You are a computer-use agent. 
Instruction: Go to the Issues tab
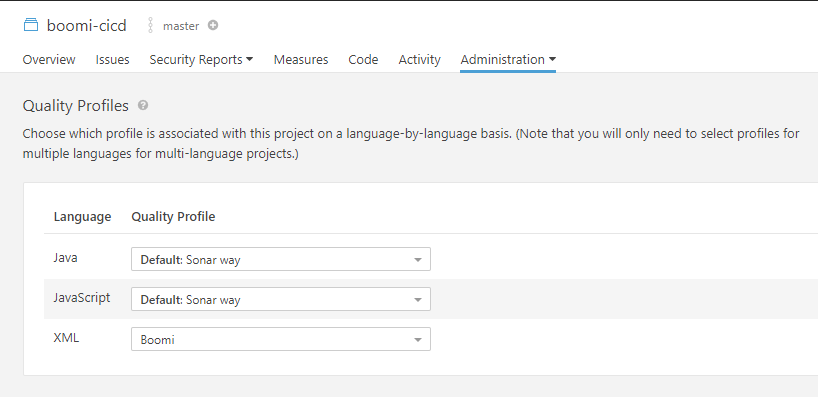pos(112,59)
